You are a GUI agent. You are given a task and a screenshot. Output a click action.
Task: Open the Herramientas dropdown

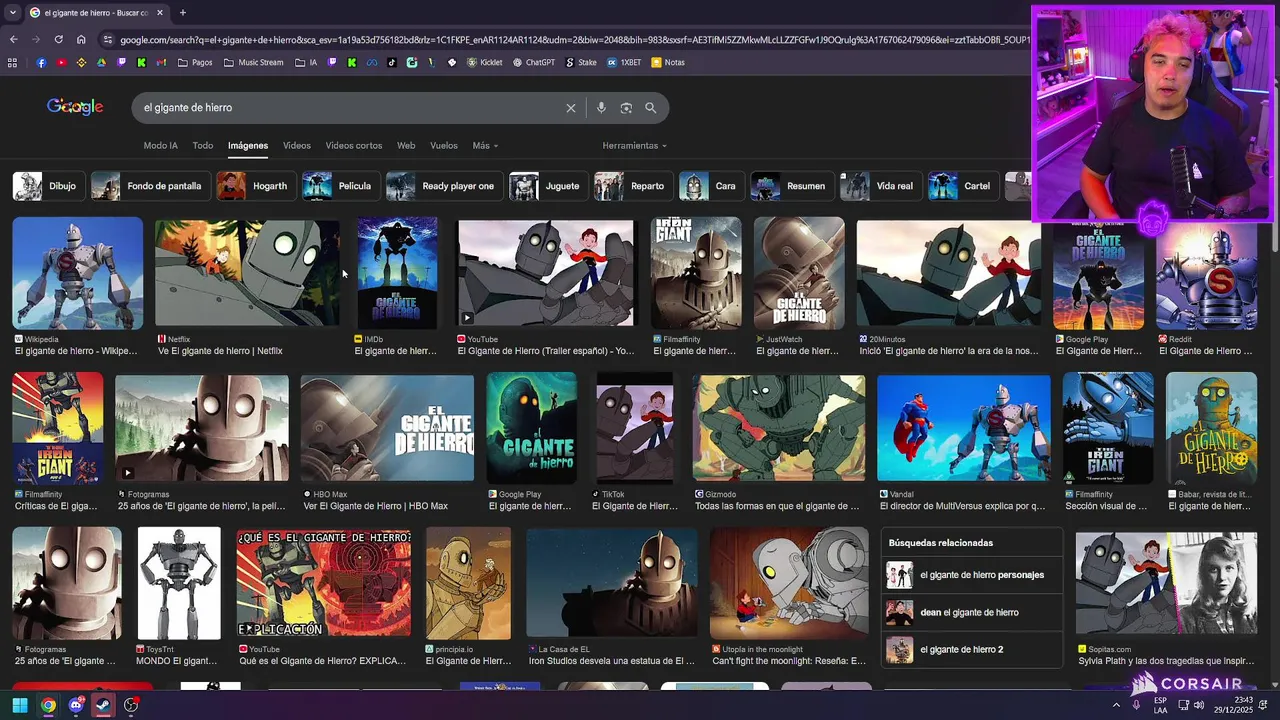(x=634, y=146)
